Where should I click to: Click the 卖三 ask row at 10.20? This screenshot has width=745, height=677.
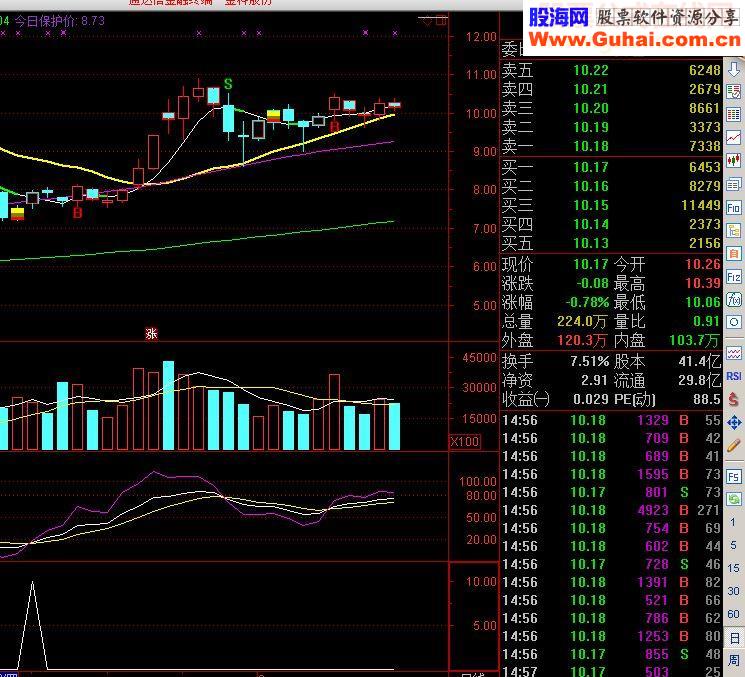click(x=611, y=108)
